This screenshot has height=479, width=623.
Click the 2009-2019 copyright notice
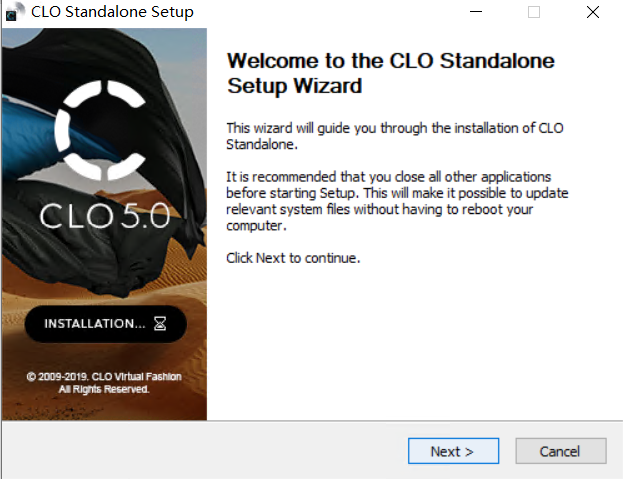pyautogui.click(x=104, y=383)
